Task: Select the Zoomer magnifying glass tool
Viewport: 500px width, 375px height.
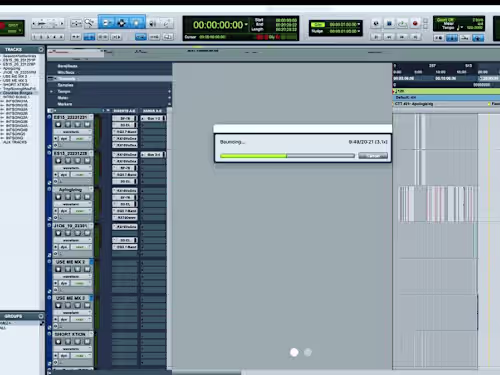Action: [x=89, y=23]
